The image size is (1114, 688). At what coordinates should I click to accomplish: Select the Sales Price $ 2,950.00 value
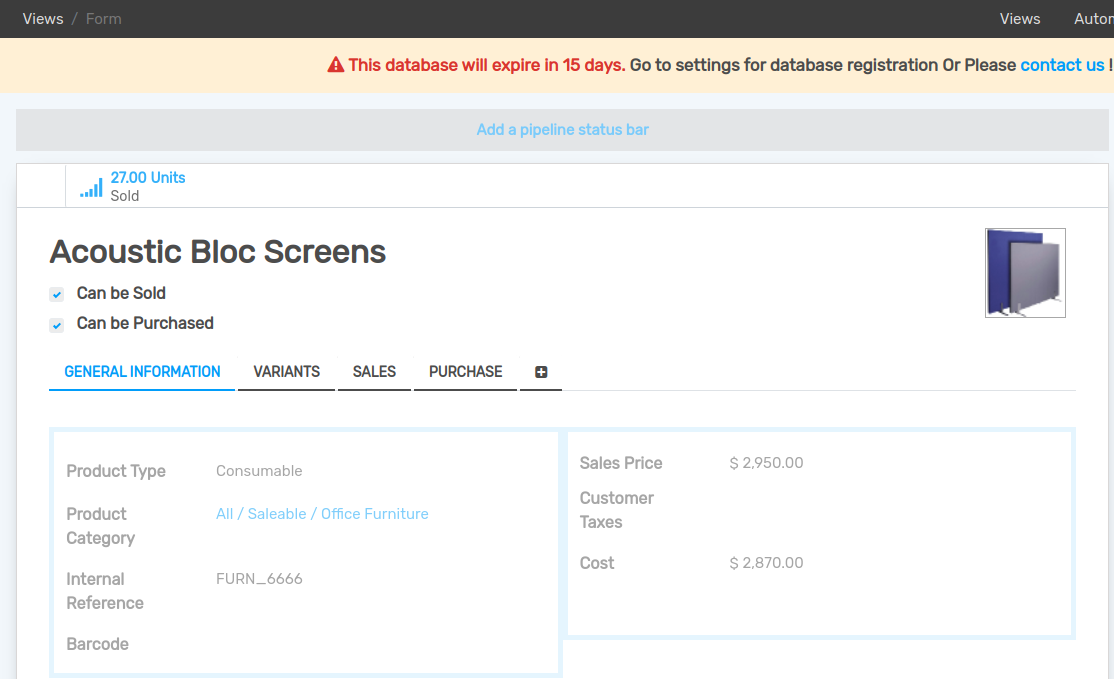766,463
